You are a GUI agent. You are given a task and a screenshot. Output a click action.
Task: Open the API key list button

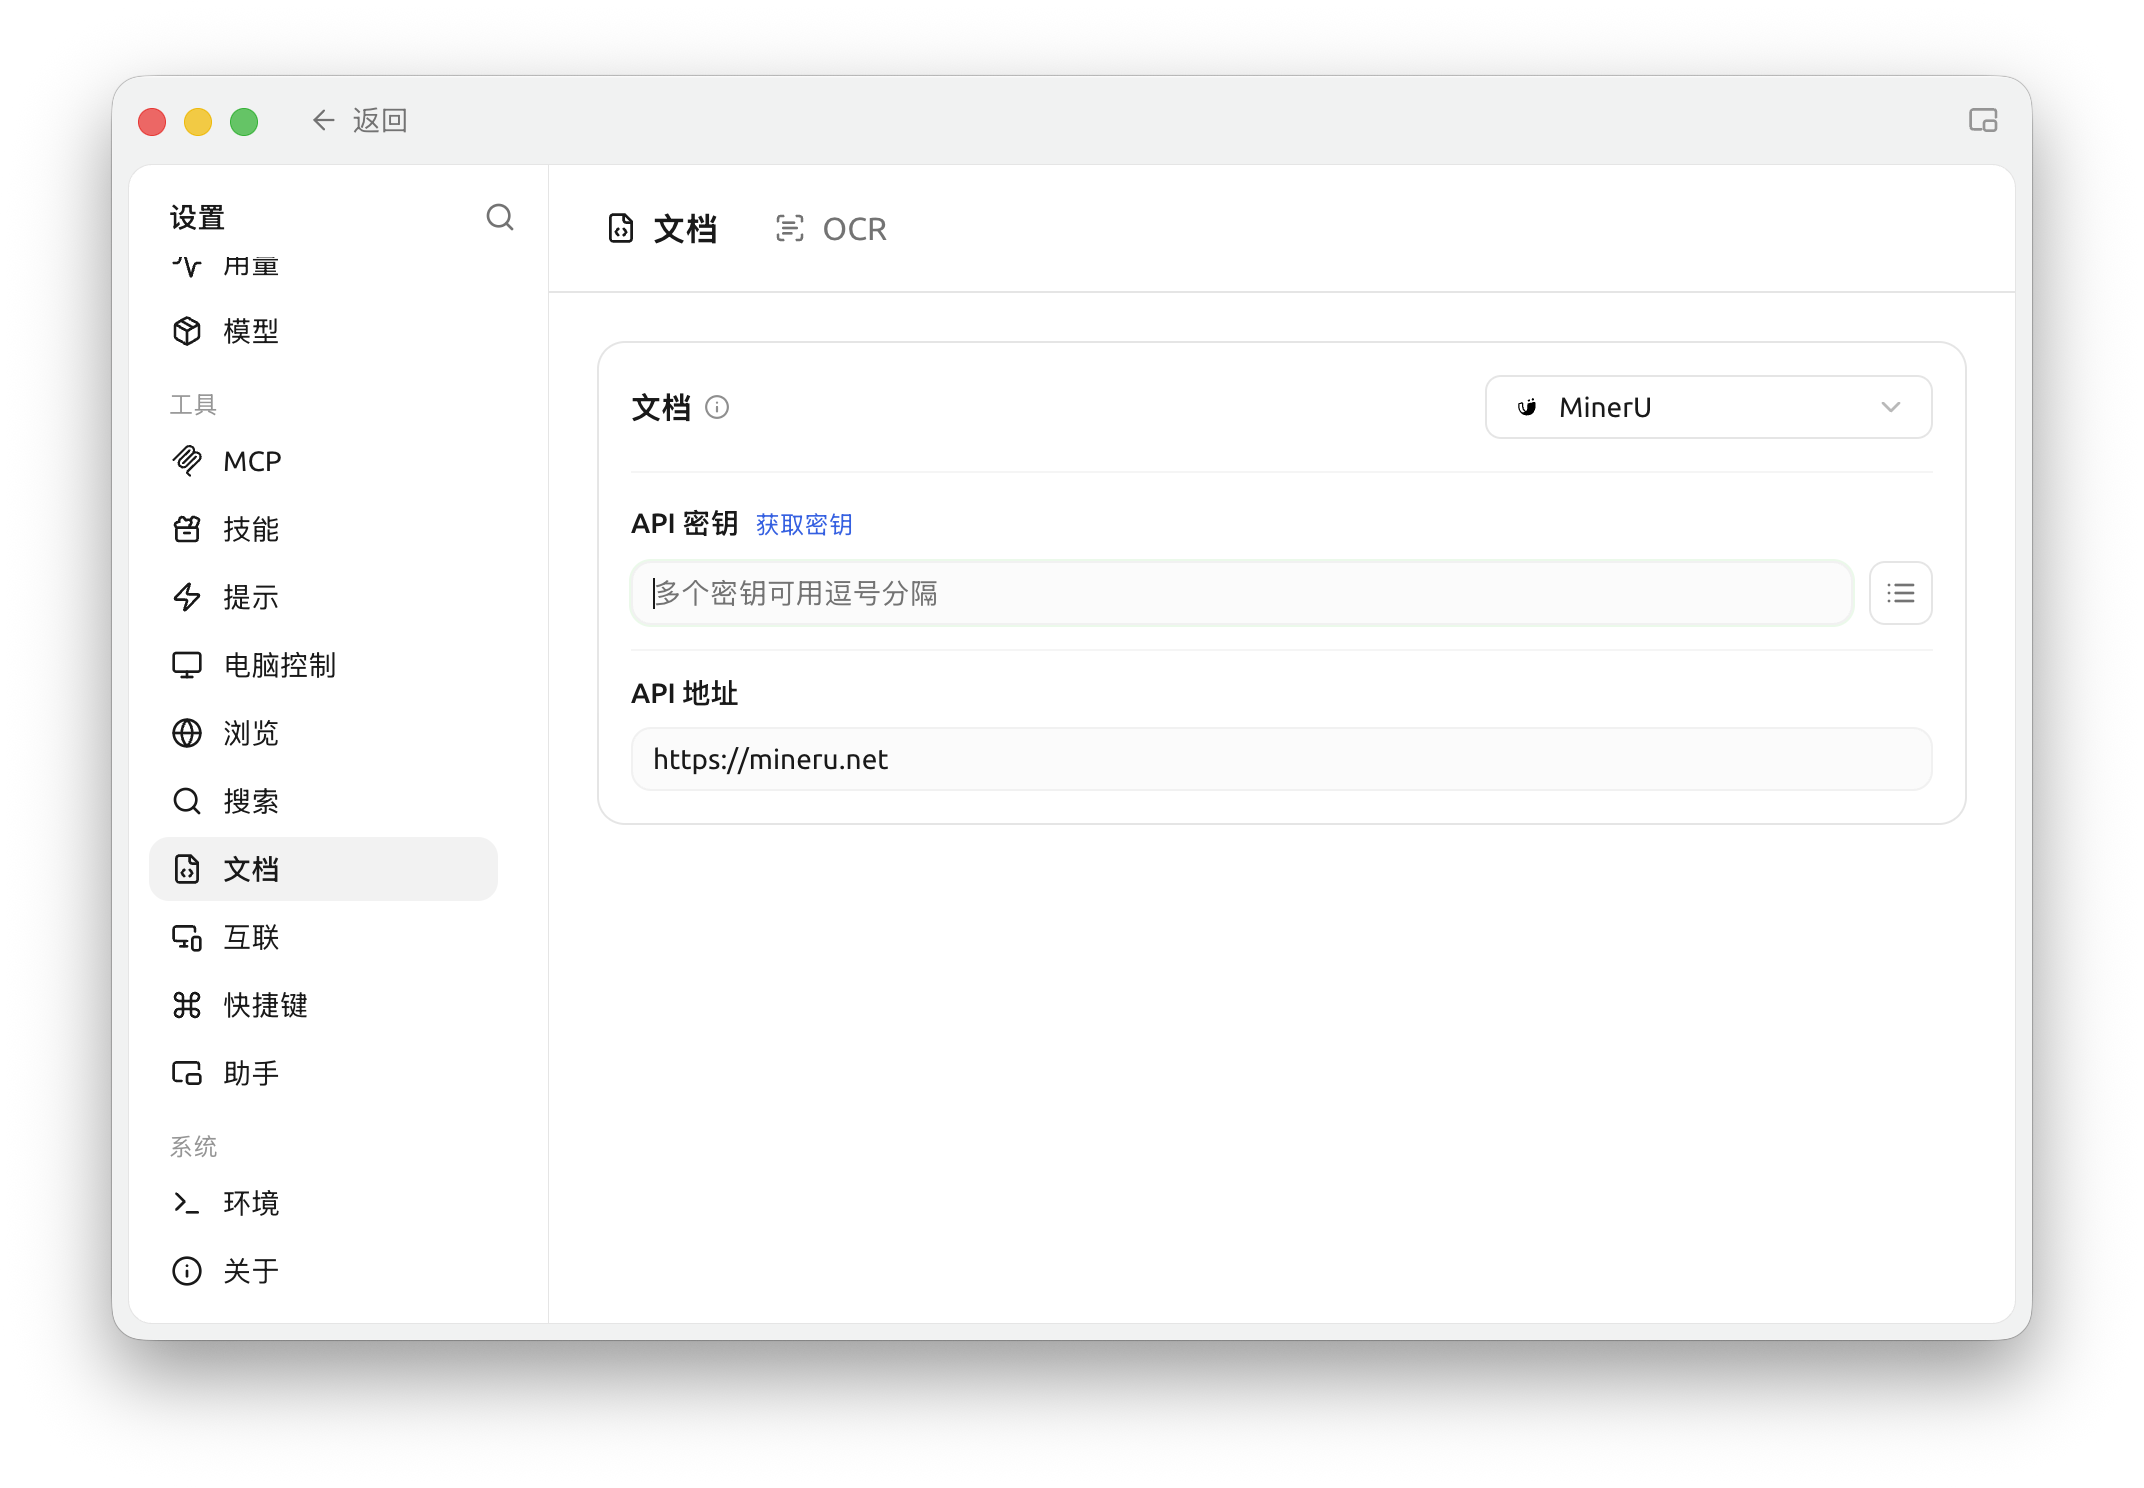click(x=1900, y=593)
